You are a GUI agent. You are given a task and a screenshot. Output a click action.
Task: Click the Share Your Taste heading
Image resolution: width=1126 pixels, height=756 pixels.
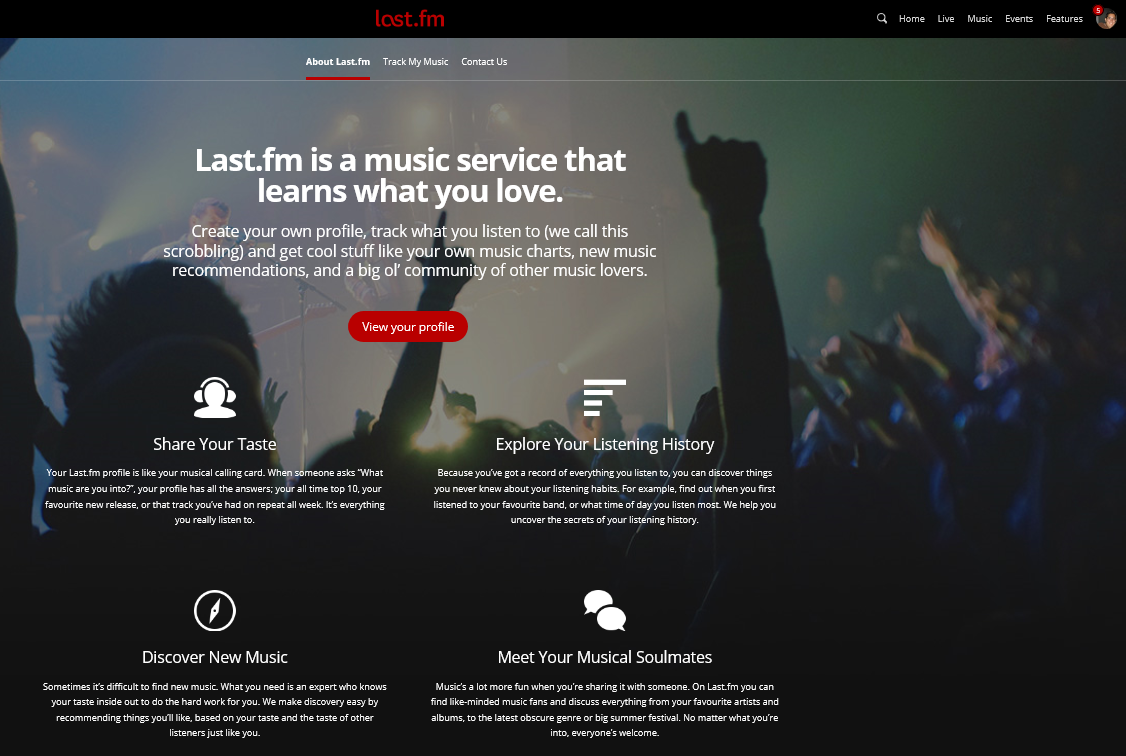click(x=215, y=444)
